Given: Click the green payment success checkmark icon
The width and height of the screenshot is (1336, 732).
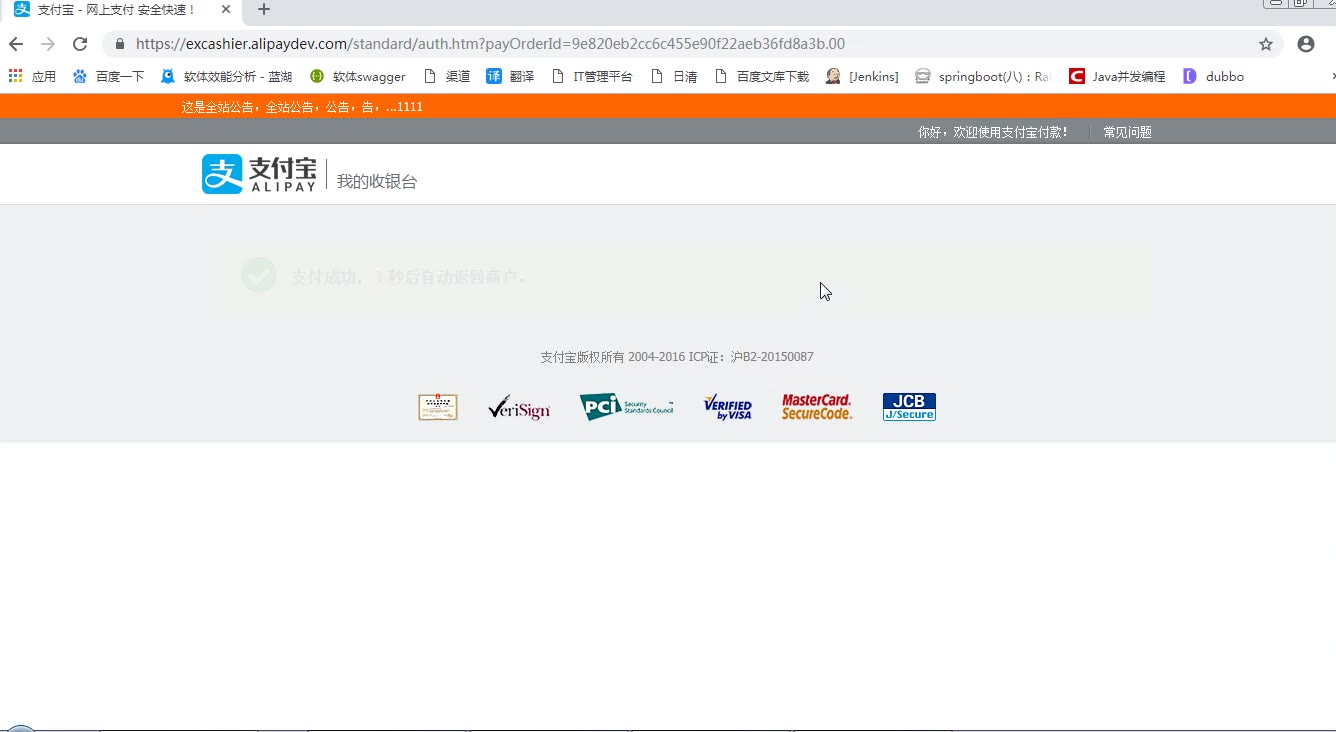Looking at the screenshot, I should click(x=259, y=275).
